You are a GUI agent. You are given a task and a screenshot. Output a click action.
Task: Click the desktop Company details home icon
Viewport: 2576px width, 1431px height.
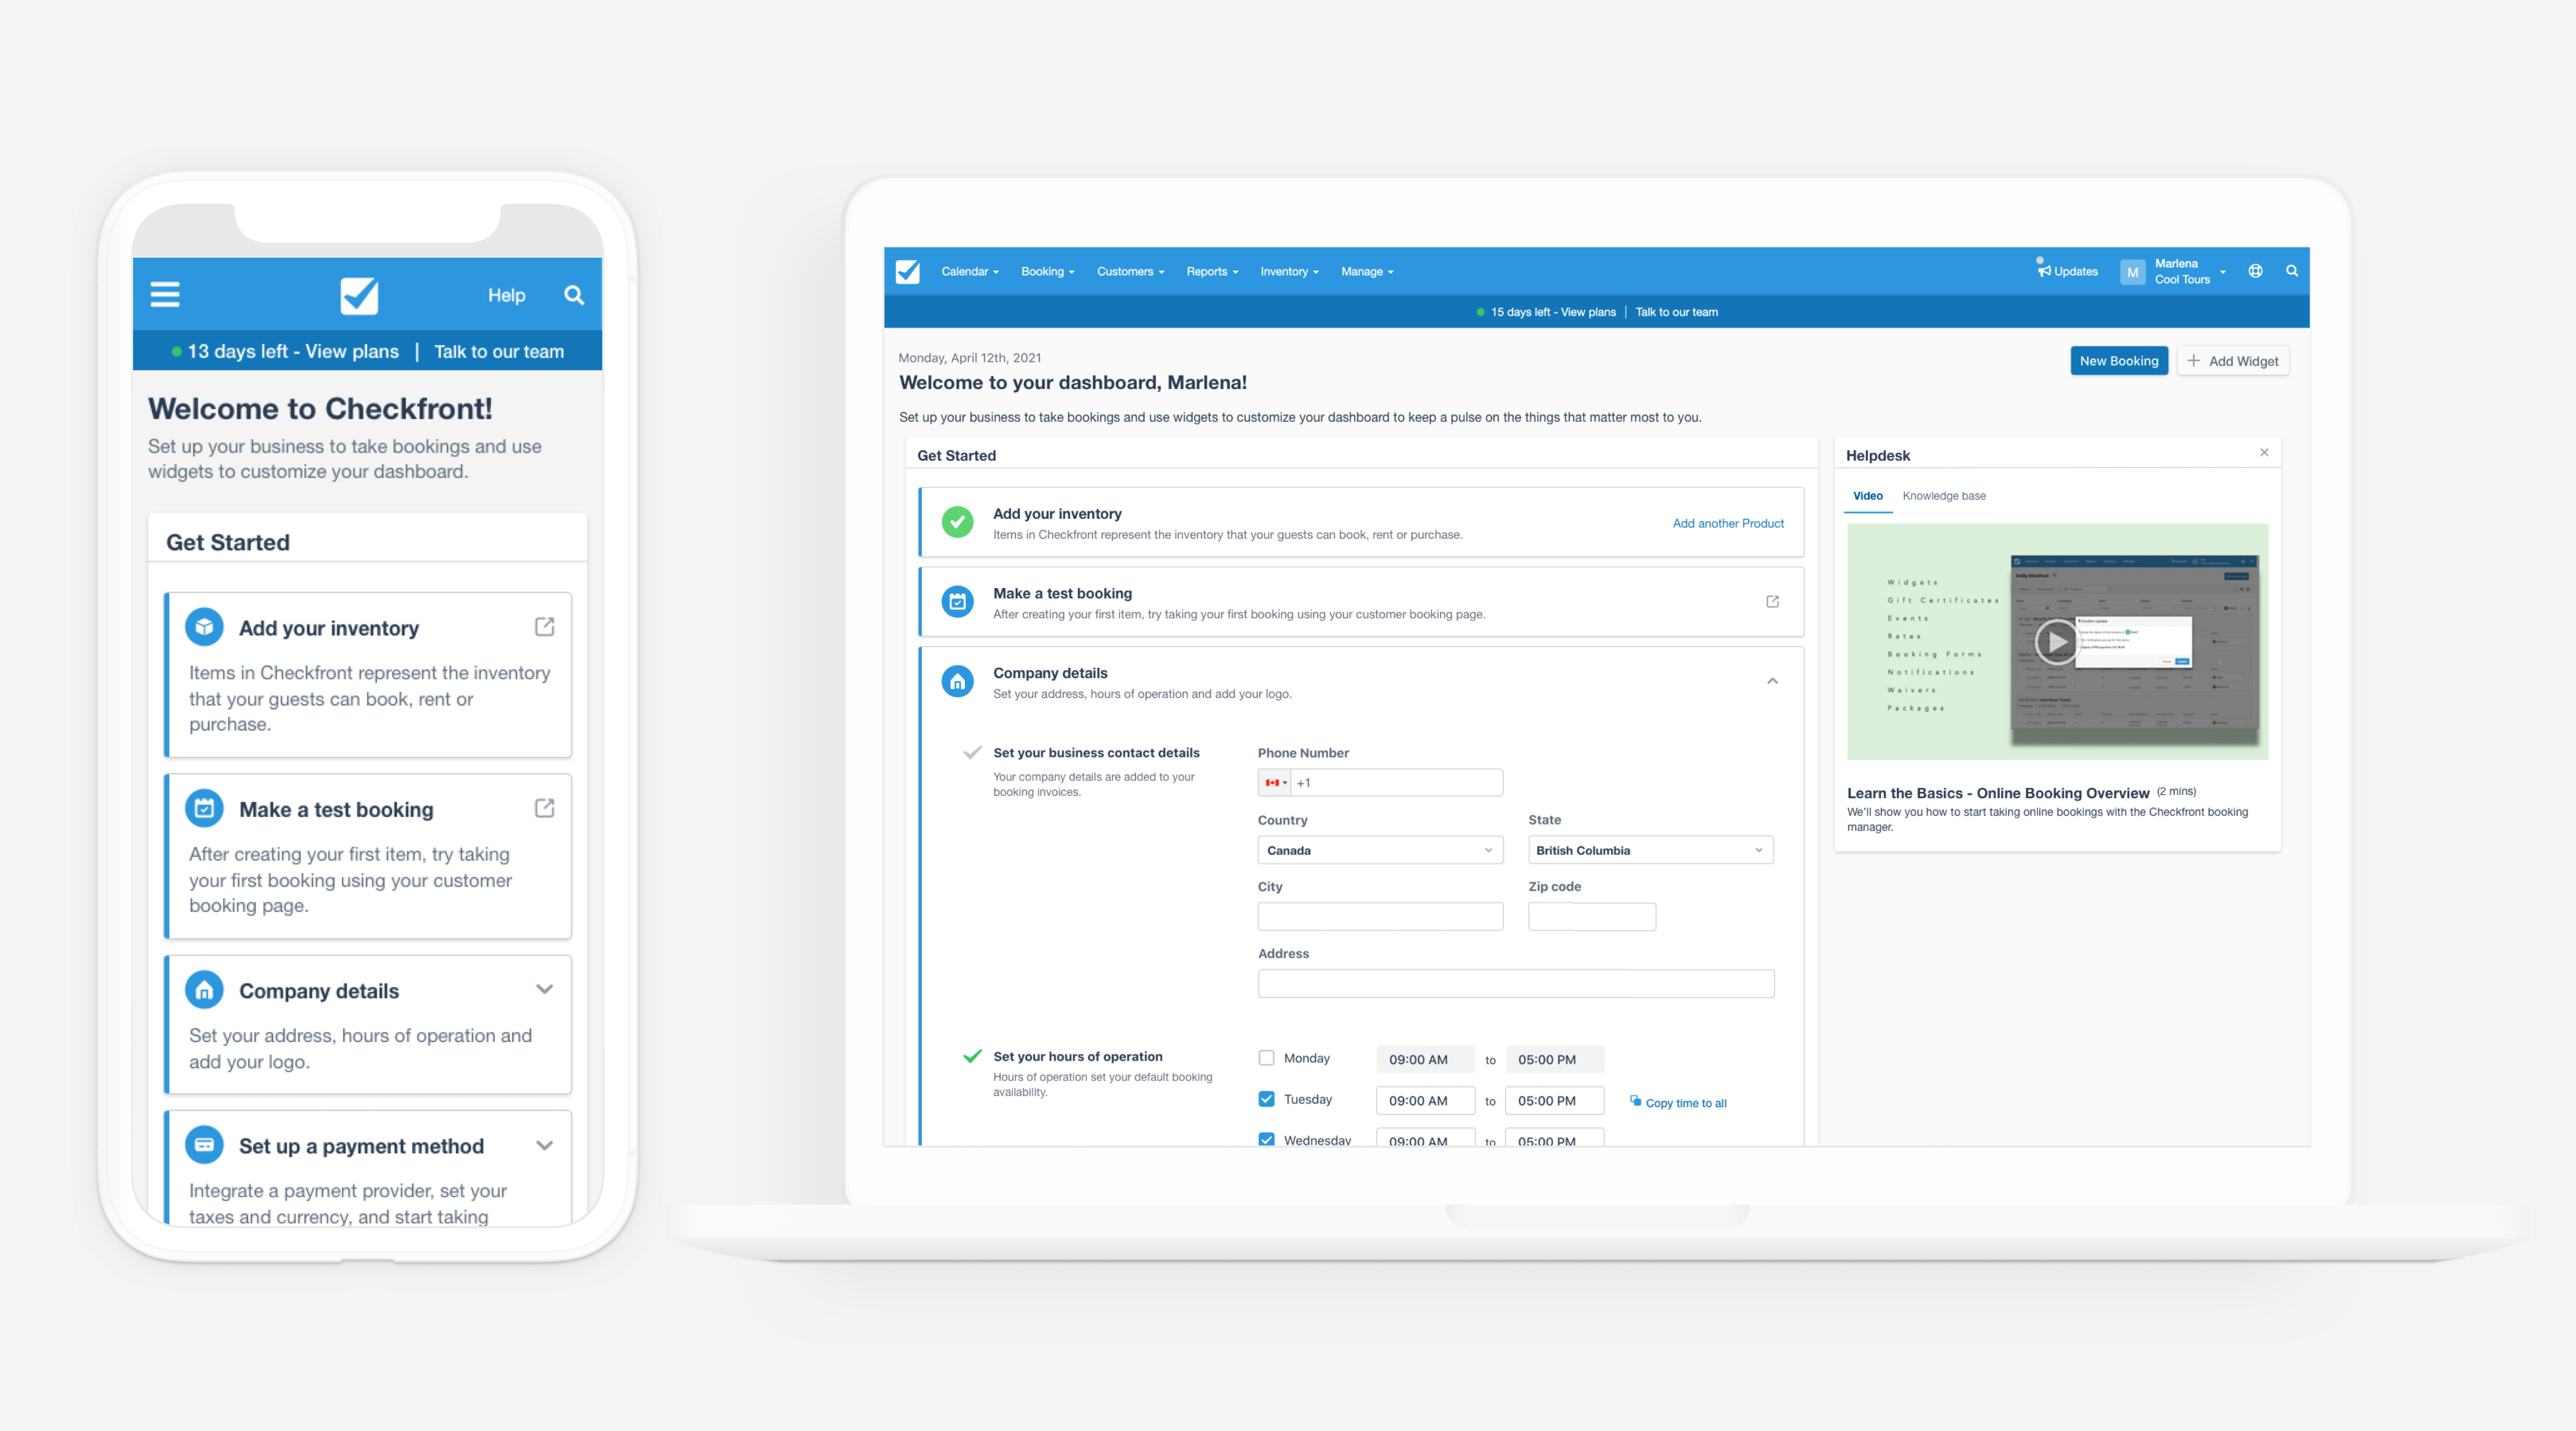pyautogui.click(x=957, y=682)
